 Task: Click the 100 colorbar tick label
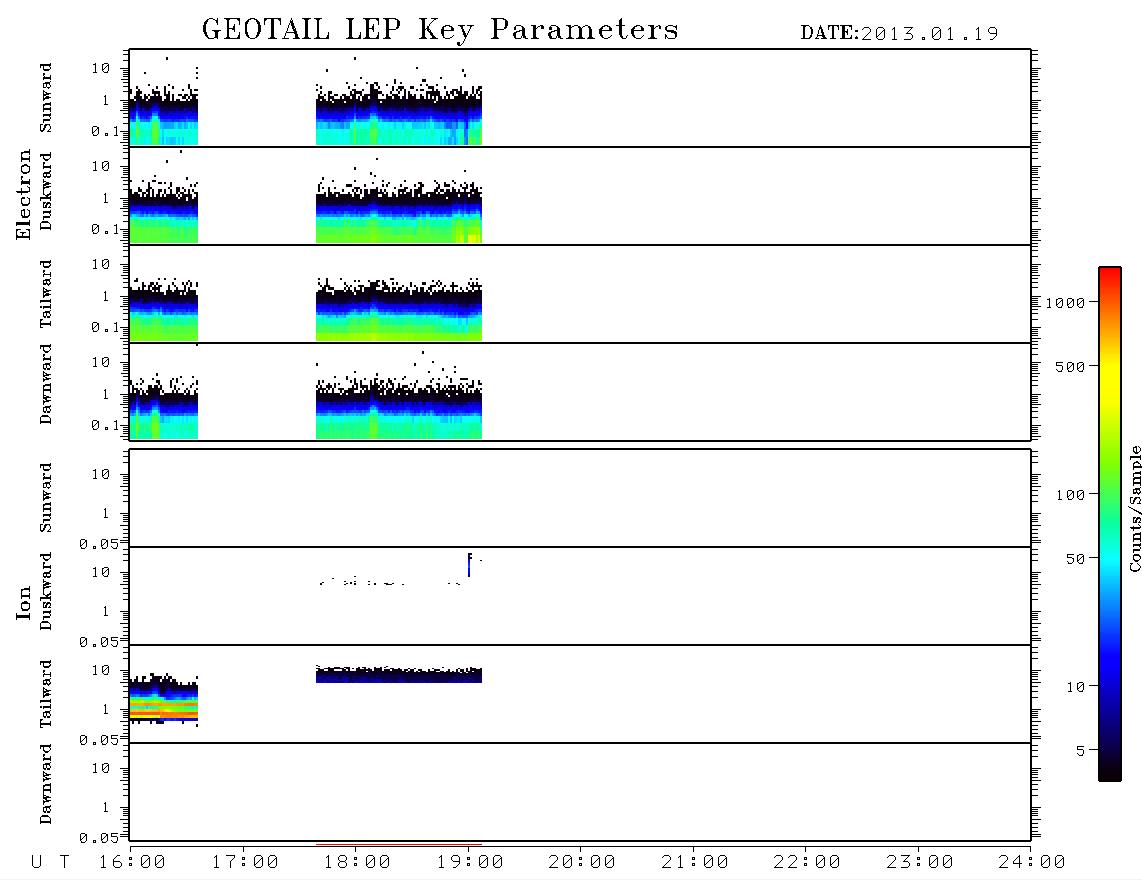(x=1071, y=495)
